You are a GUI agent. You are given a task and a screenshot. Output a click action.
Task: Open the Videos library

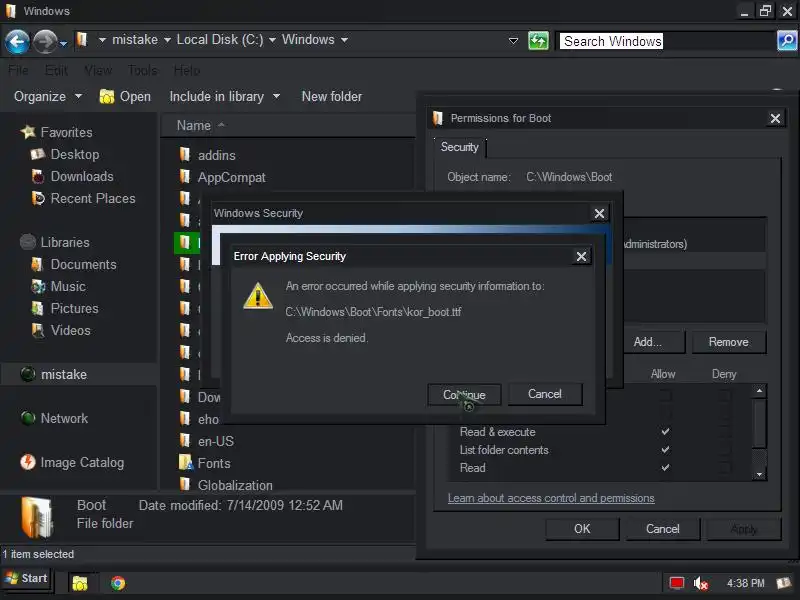[x=70, y=330]
